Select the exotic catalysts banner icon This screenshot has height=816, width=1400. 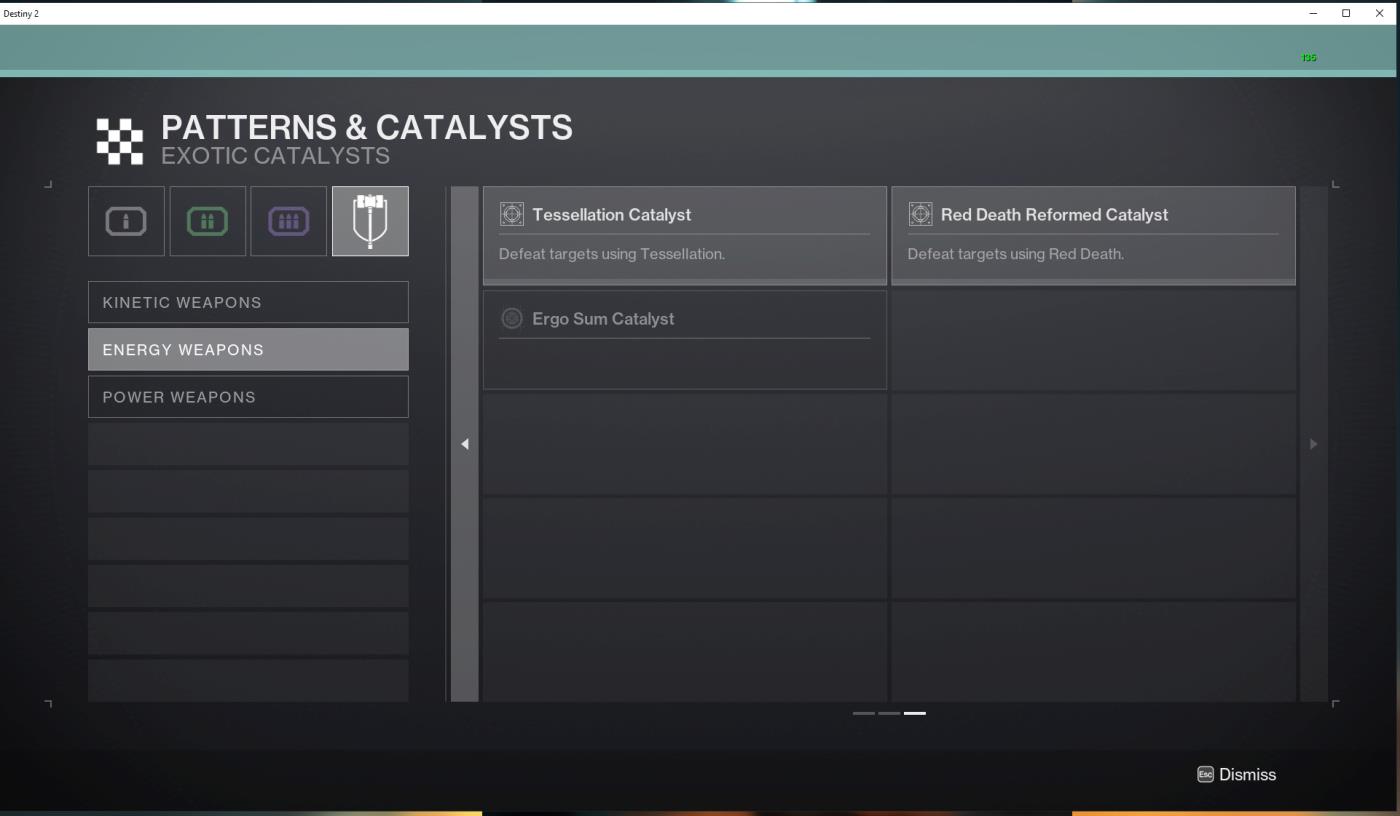pyautogui.click(x=370, y=221)
